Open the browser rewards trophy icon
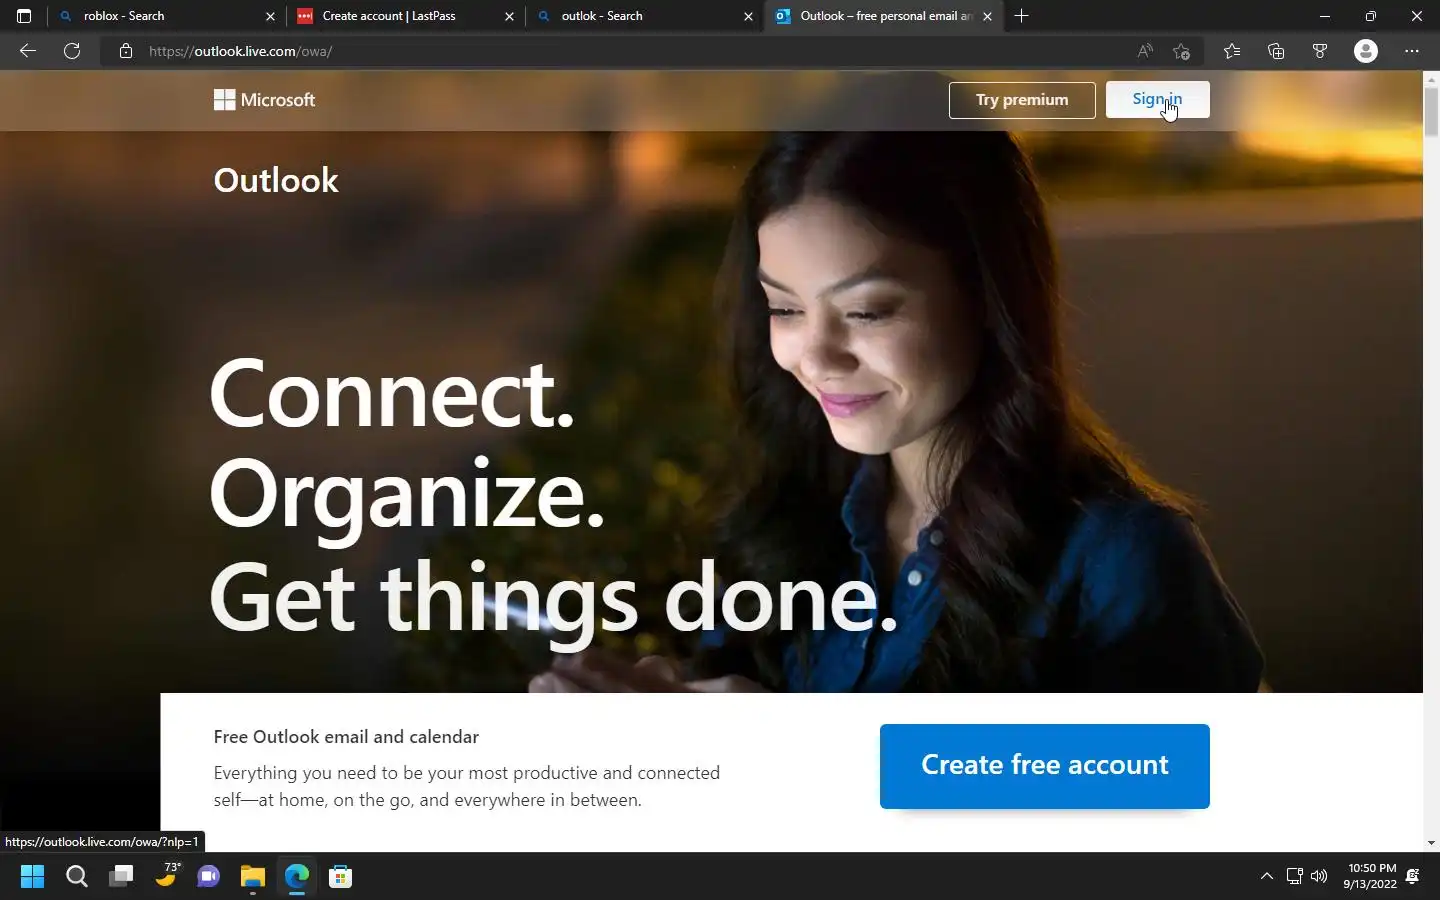 pyautogui.click(x=1320, y=51)
